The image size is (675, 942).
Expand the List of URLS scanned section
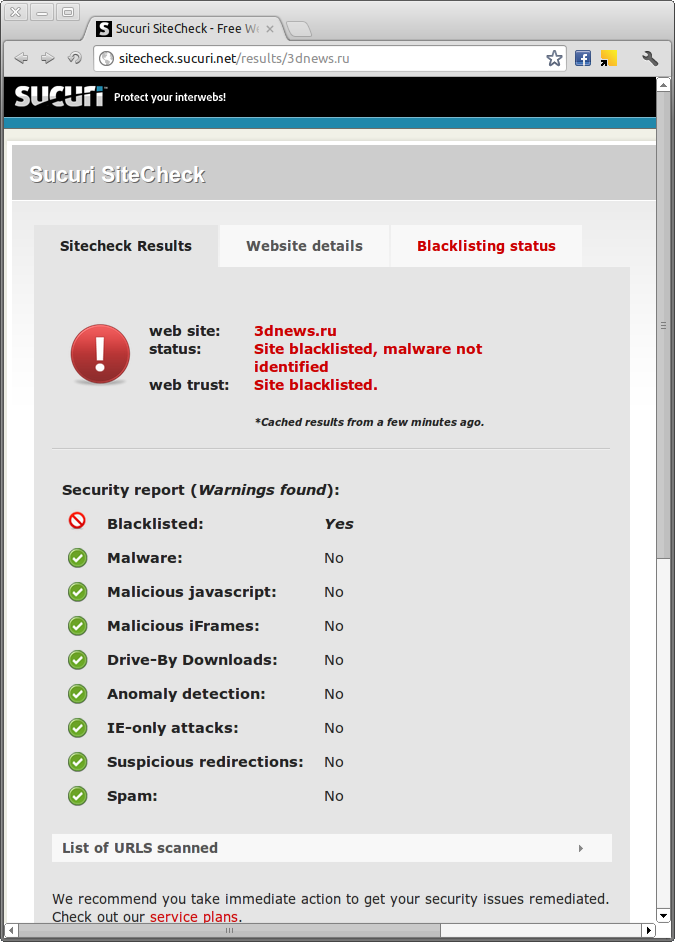(331, 848)
